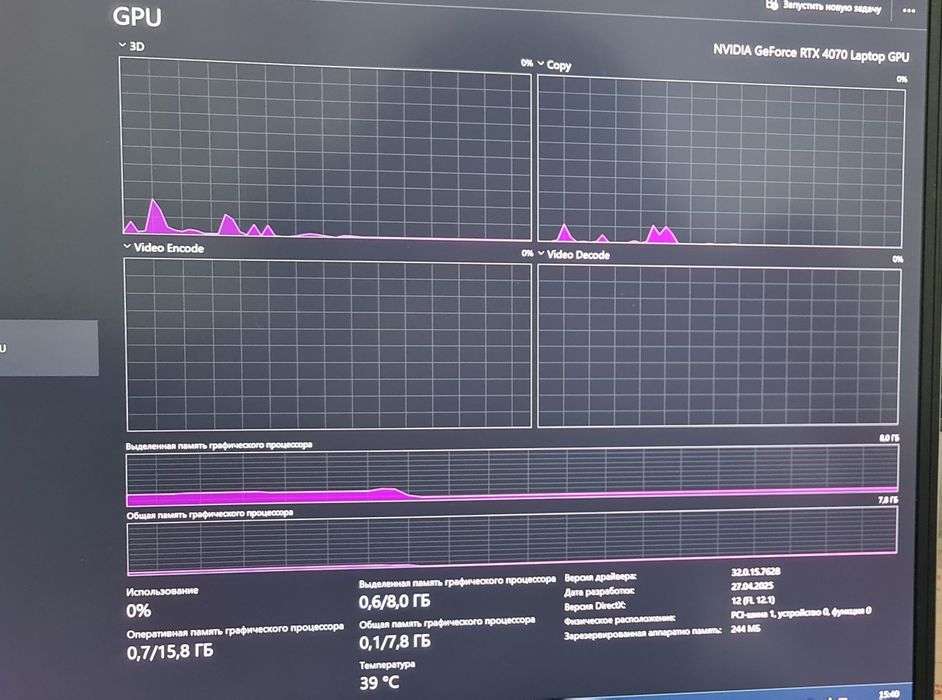Click the NVIDIA GeForce RTX 4070 Laptop GPU name
This screenshot has width=942, height=700.
pos(811,53)
